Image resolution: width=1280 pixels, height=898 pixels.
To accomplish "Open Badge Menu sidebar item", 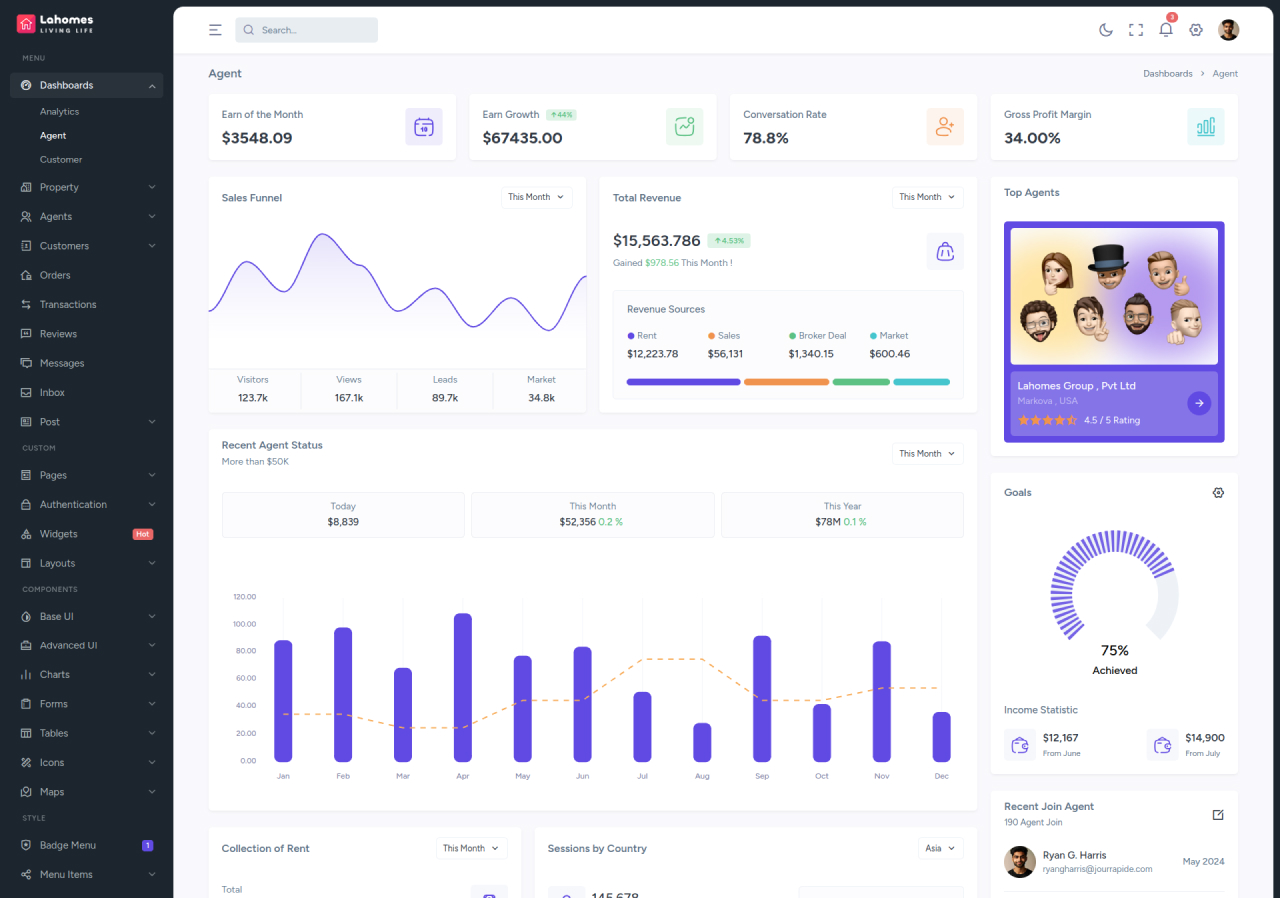I will pos(86,845).
